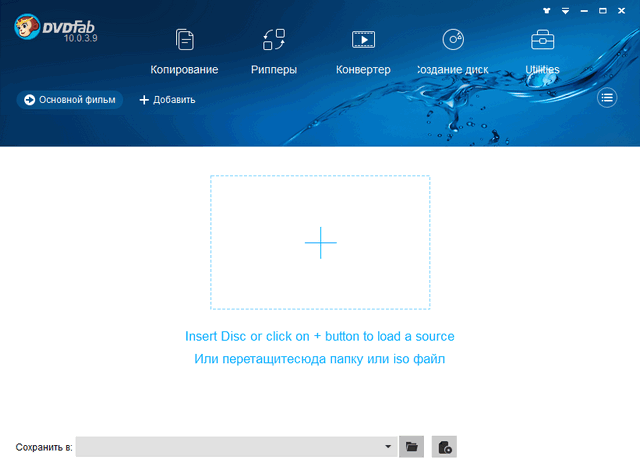The image size is (640, 467).
Task: Click the DVDFab monkey logo
Action: click(x=27, y=27)
